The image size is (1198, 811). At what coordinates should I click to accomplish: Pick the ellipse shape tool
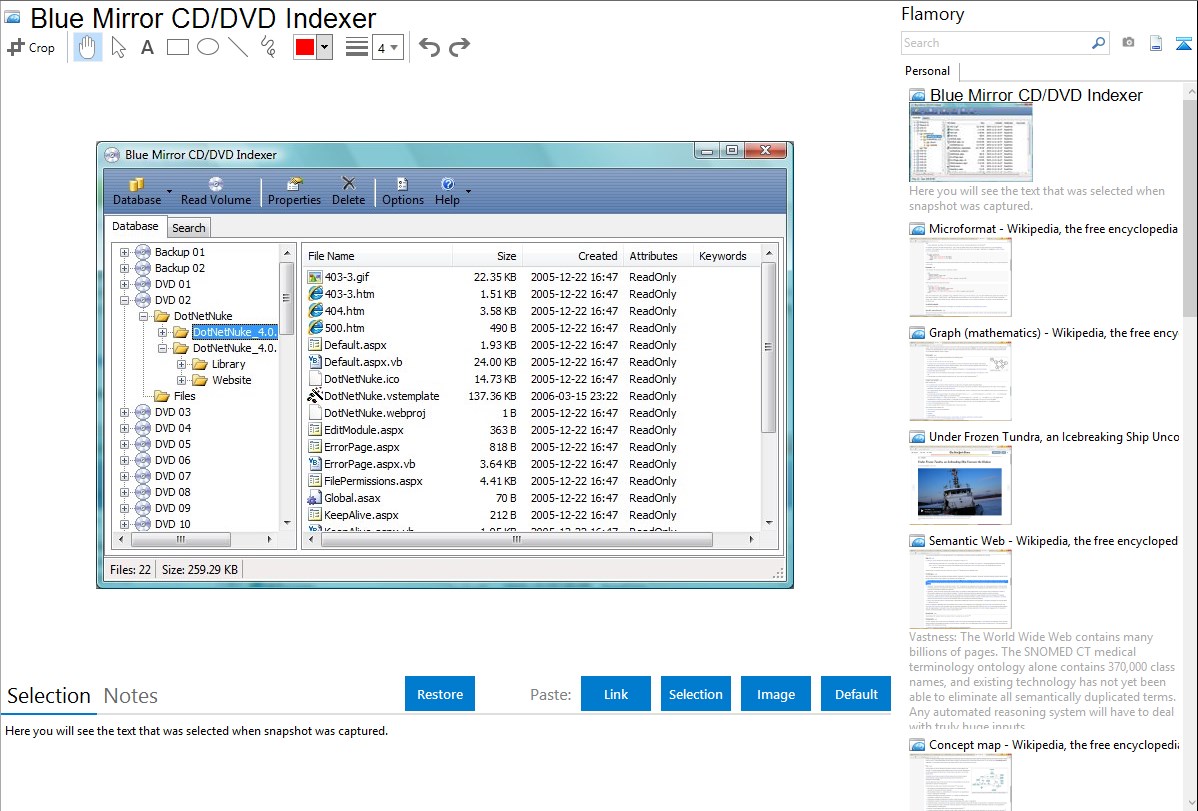(x=208, y=47)
